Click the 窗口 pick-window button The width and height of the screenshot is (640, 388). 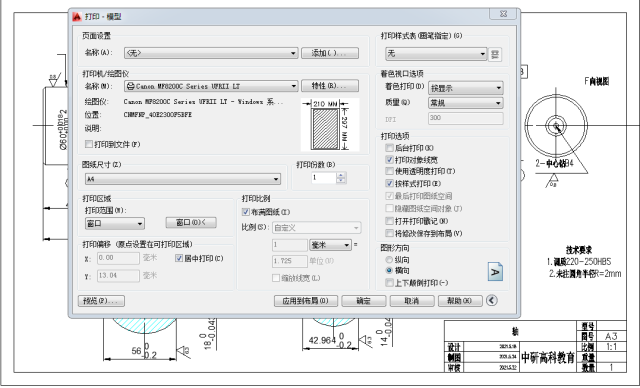point(191,223)
